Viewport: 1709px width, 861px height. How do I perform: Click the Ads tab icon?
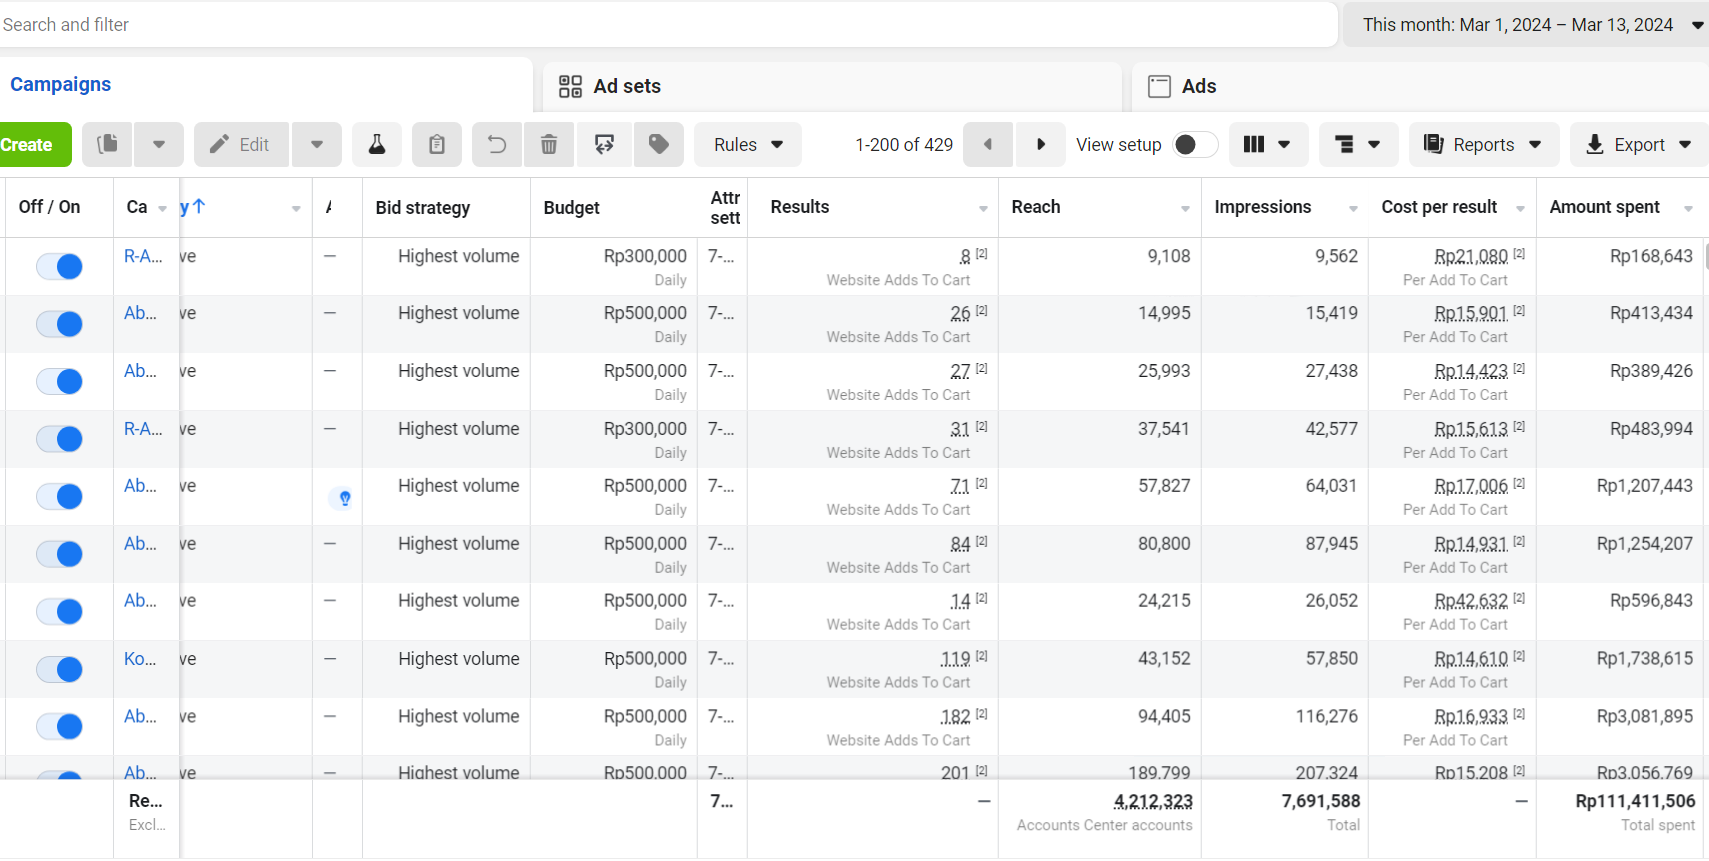point(1159,87)
